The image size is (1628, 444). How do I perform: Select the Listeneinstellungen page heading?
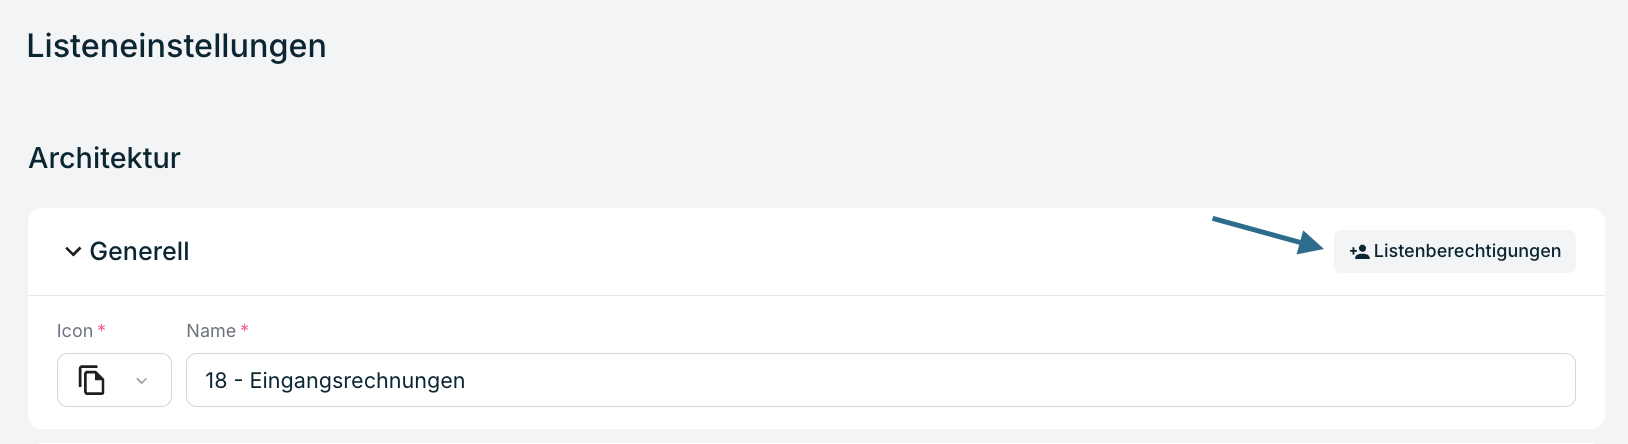(177, 46)
